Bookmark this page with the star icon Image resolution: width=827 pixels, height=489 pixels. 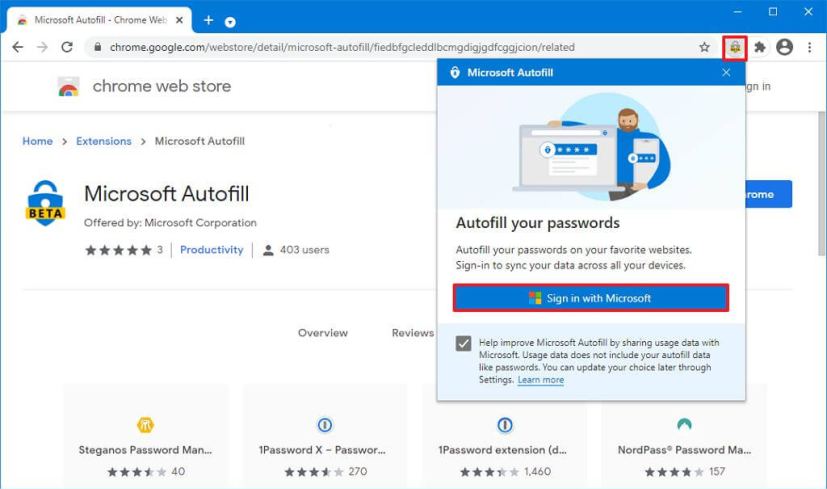click(704, 47)
